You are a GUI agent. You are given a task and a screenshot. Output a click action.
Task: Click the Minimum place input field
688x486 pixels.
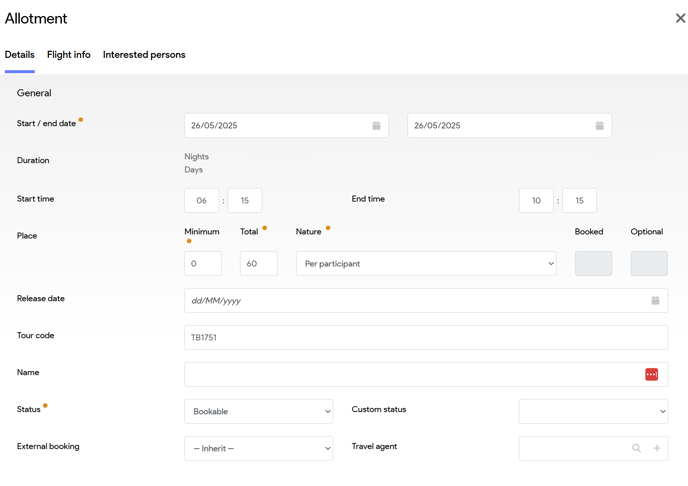[x=203, y=264]
